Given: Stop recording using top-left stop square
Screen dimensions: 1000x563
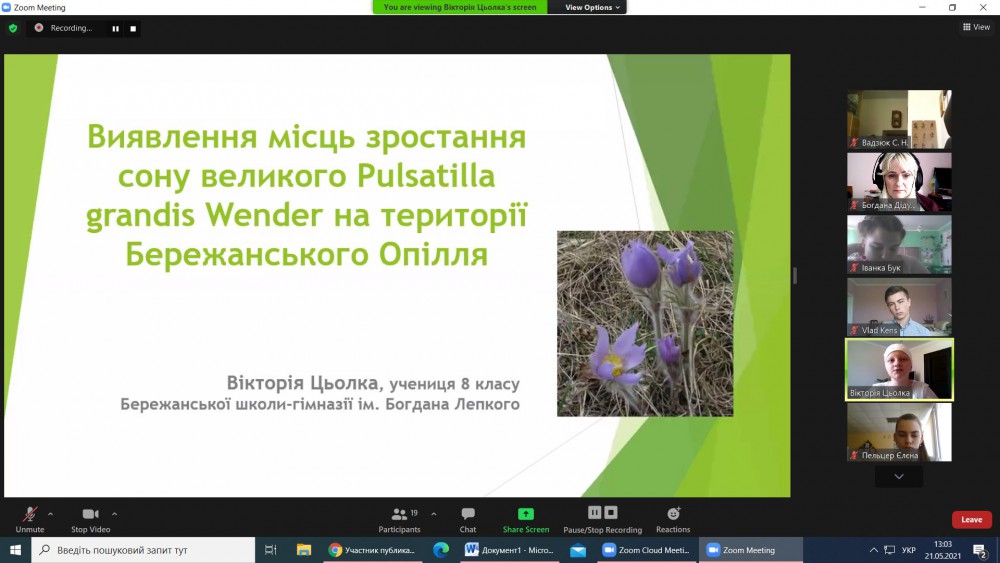Looking at the screenshot, I should coord(133,28).
